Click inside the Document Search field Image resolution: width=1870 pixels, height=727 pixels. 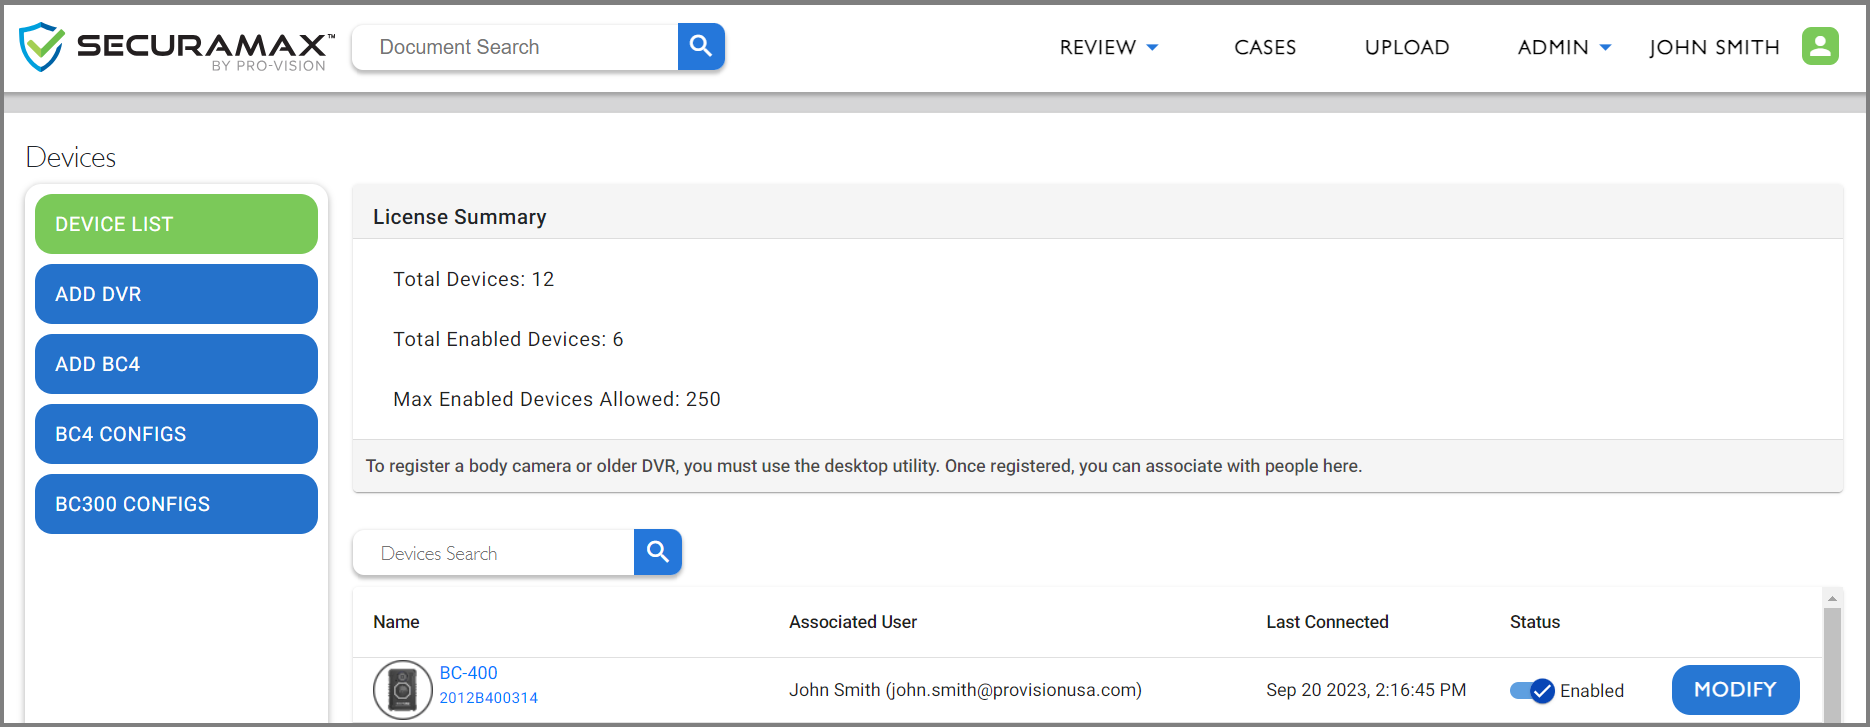[x=515, y=47]
